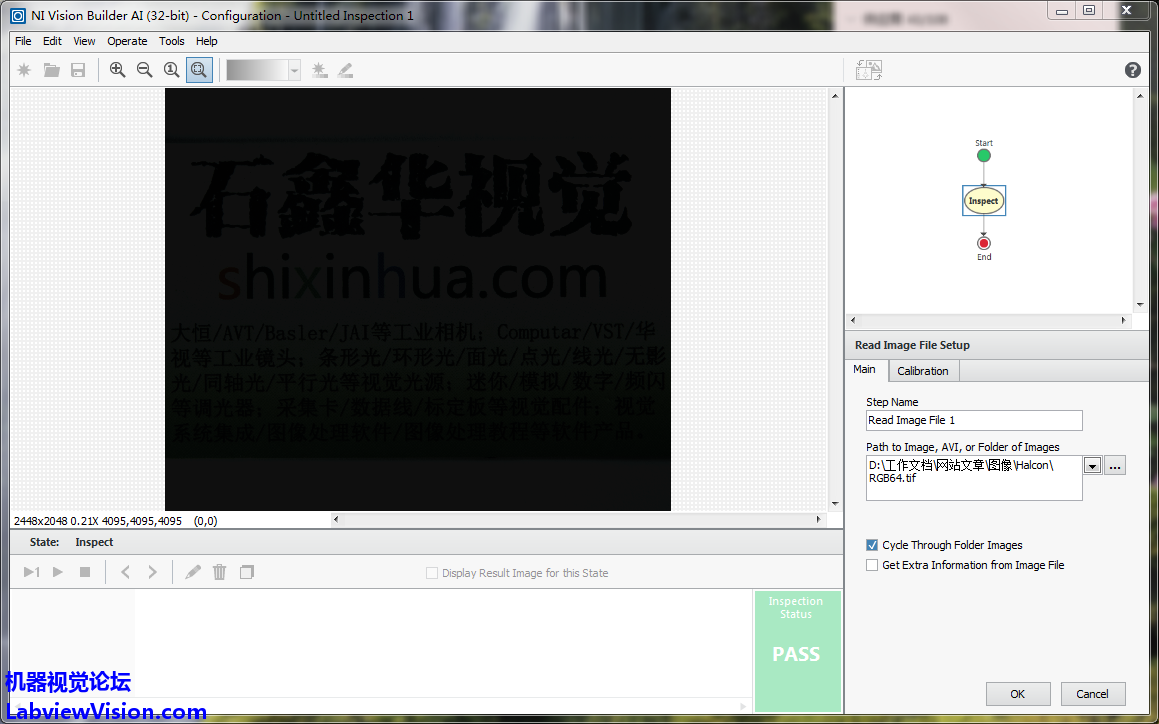Click the NI Vision Builder app icon

pyautogui.click(x=18, y=15)
